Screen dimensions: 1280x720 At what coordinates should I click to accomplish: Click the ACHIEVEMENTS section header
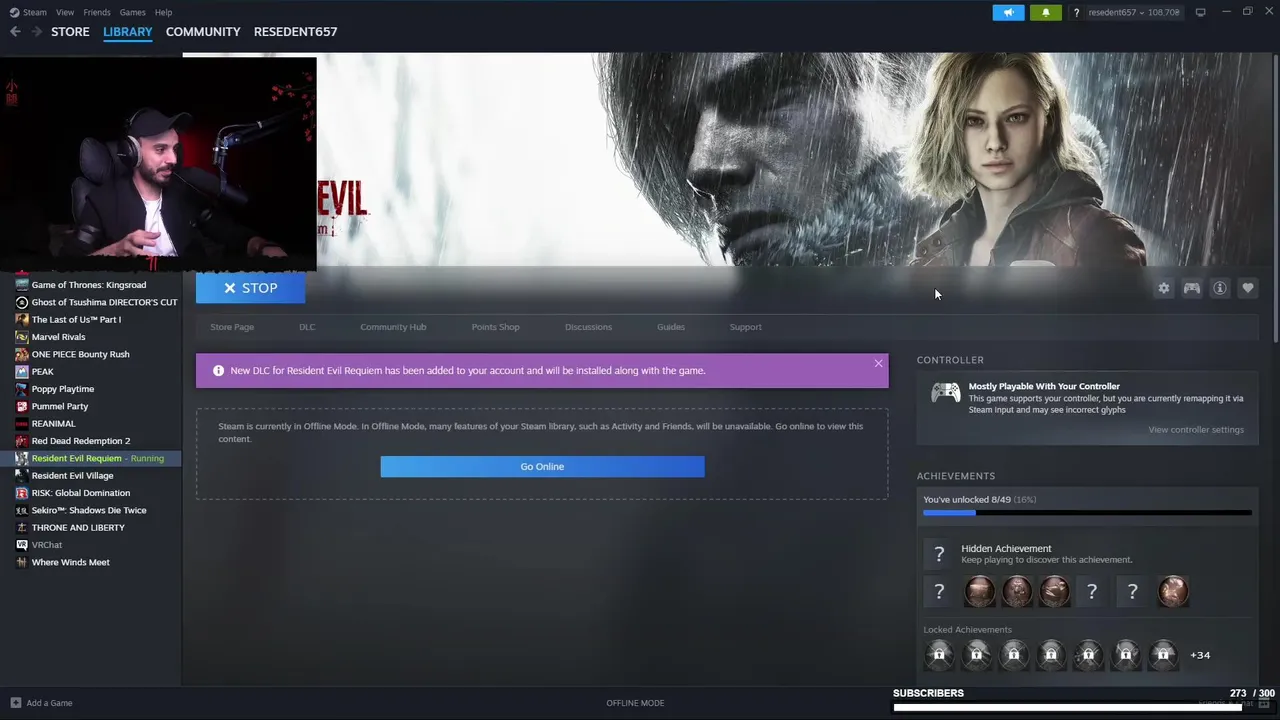956,476
